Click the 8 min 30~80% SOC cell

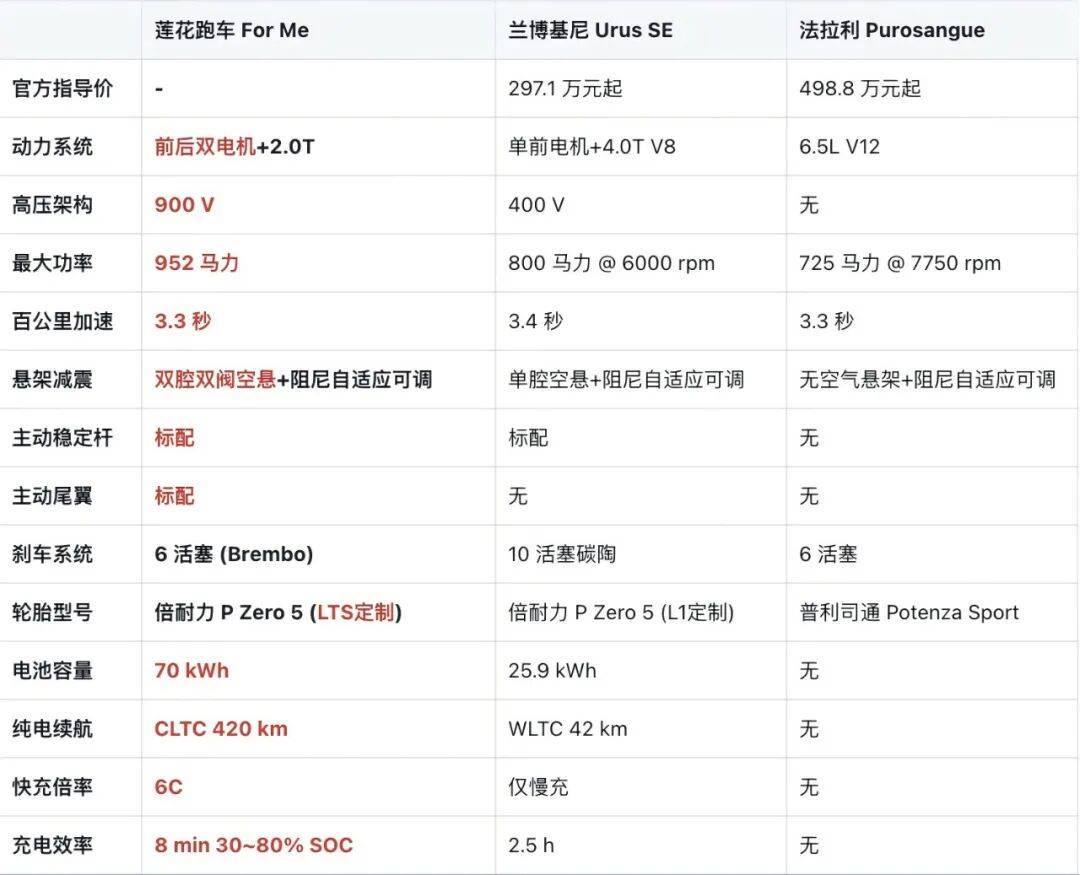click(253, 845)
